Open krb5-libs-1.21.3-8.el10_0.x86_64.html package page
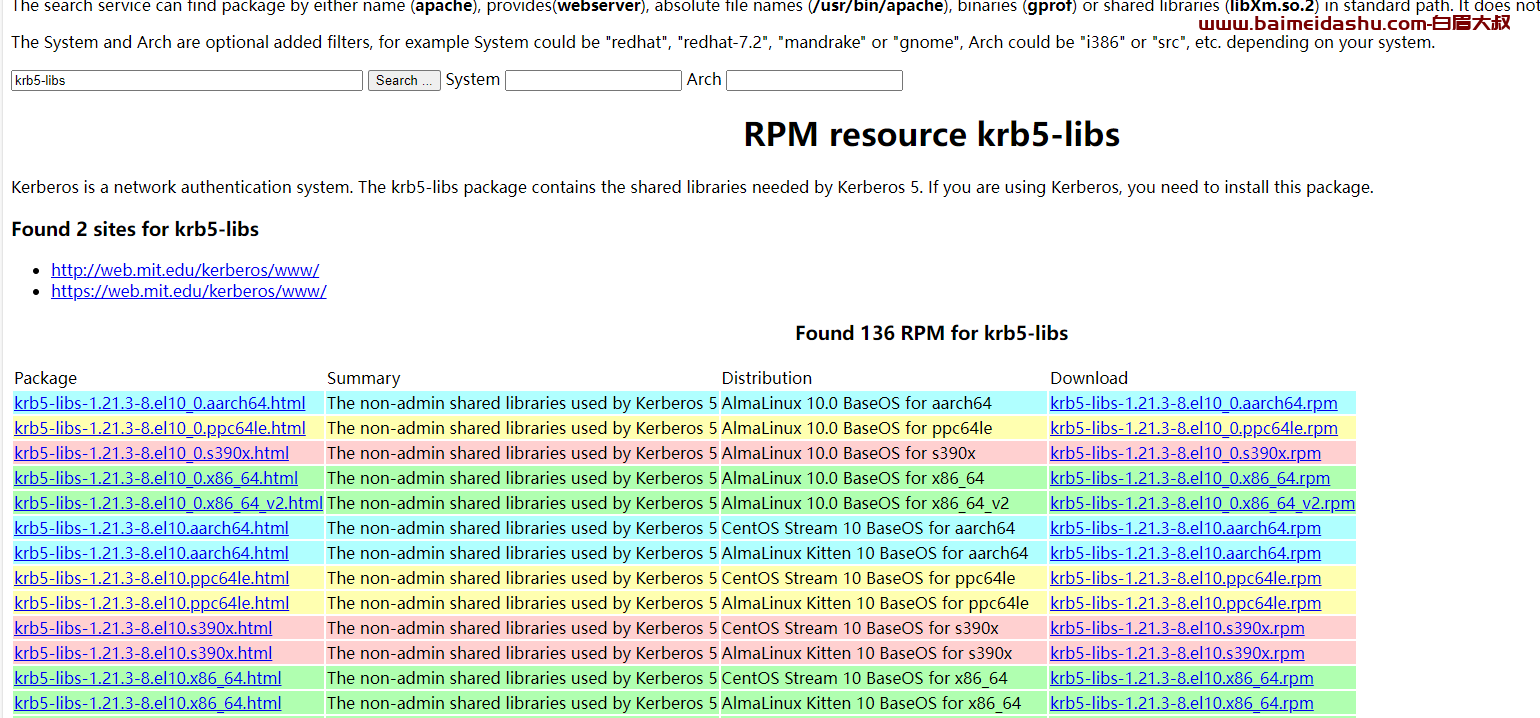This screenshot has width=1540, height=718. coord(156,478)
